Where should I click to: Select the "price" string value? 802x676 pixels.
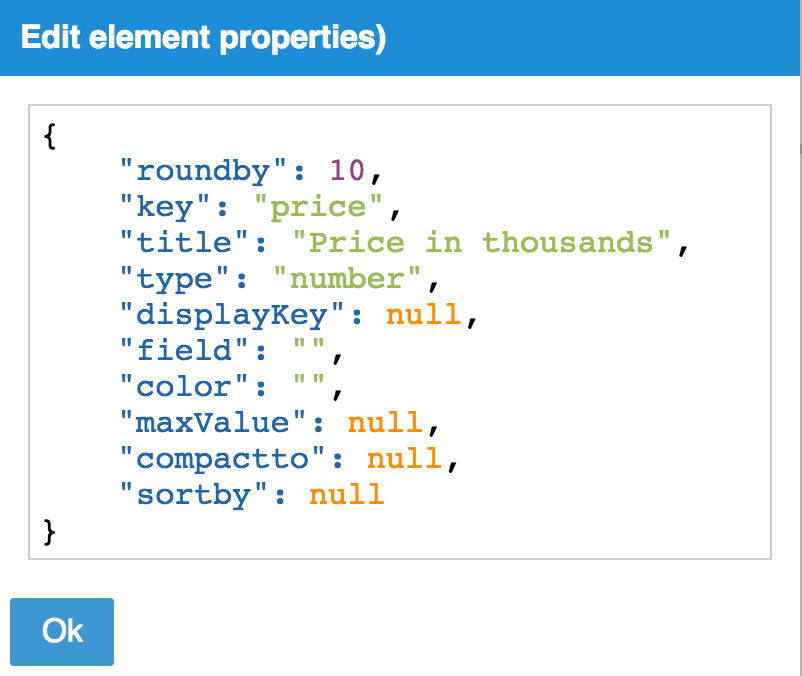coord(320,207)
